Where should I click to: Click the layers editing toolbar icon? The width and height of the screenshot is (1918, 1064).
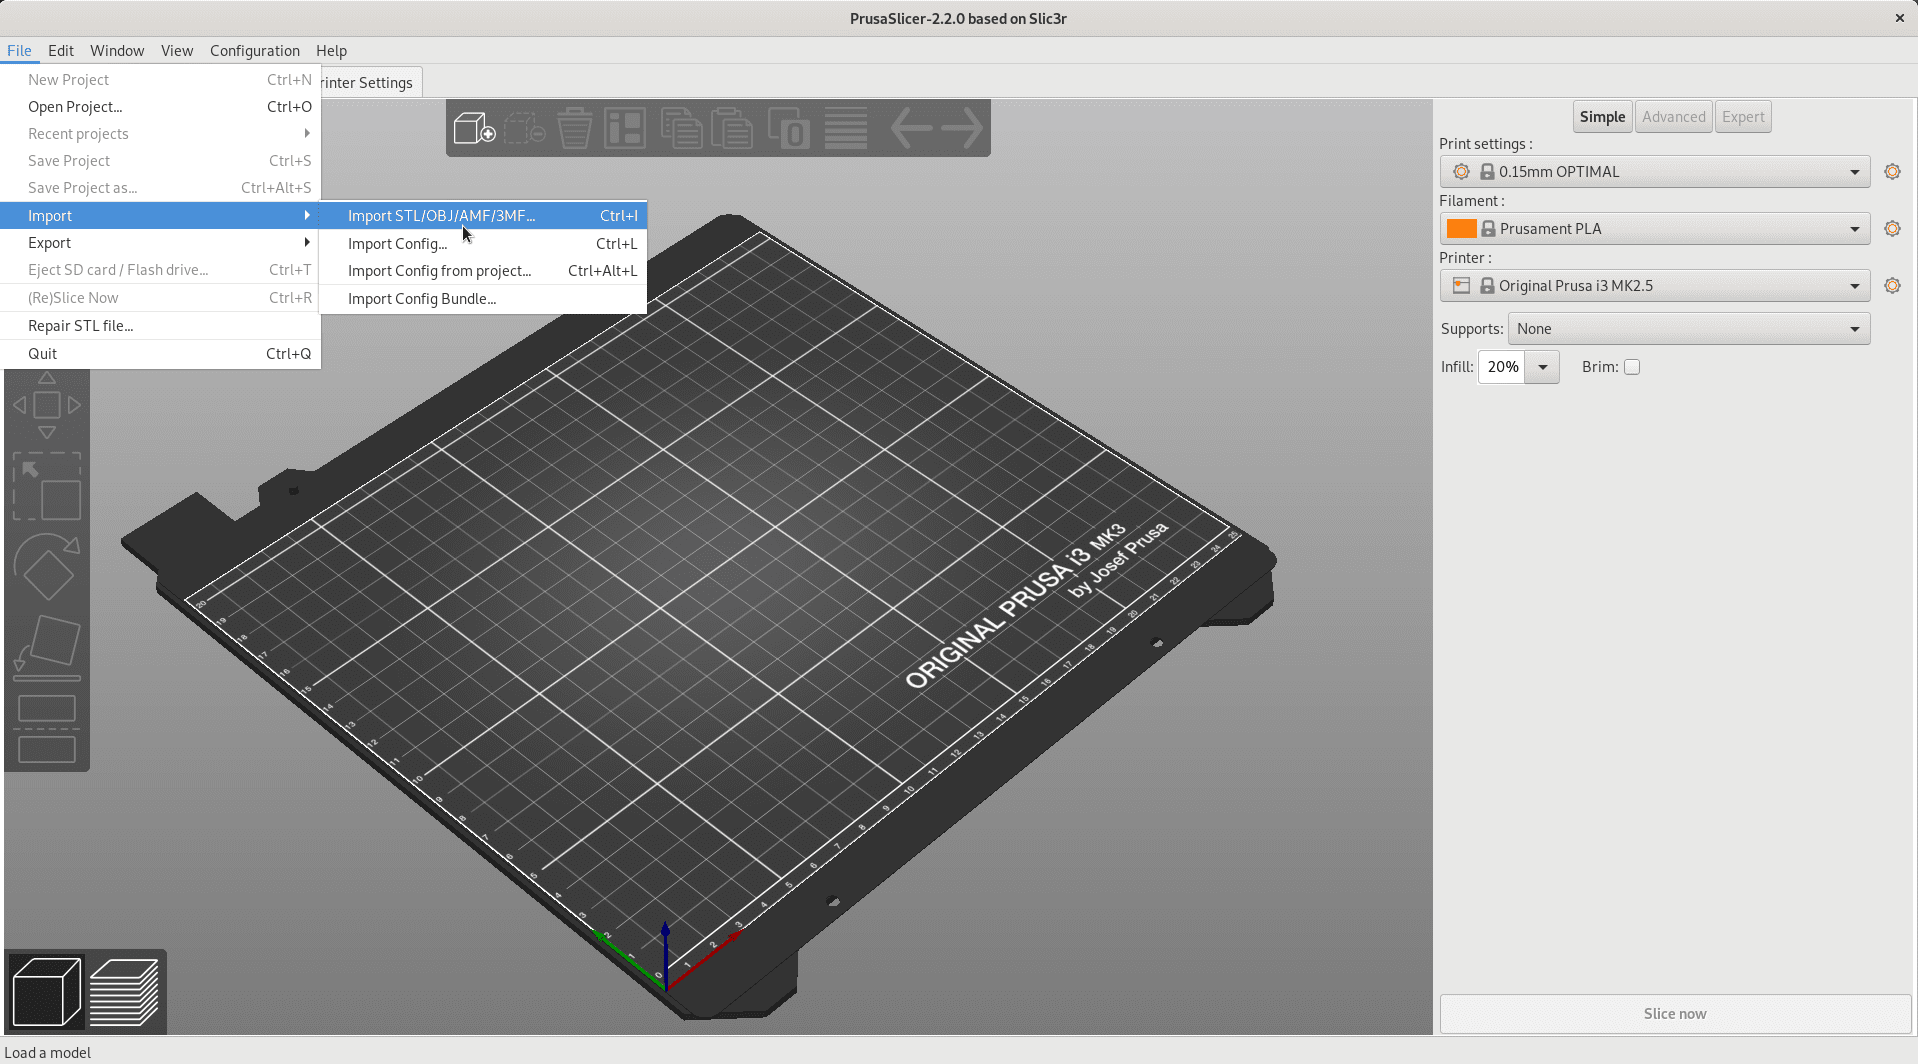(x=846, y=128)
